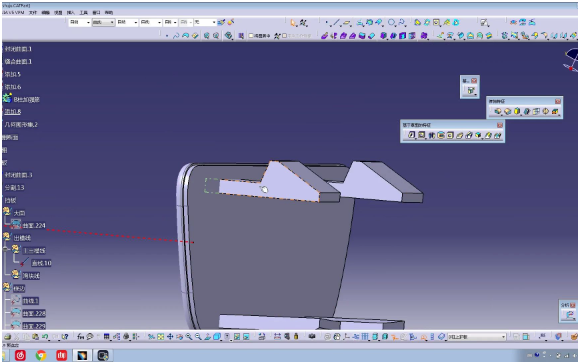Toggle the checkbox next to the sketch tools icon
581x364 pixels.
(x=285, y=36)
